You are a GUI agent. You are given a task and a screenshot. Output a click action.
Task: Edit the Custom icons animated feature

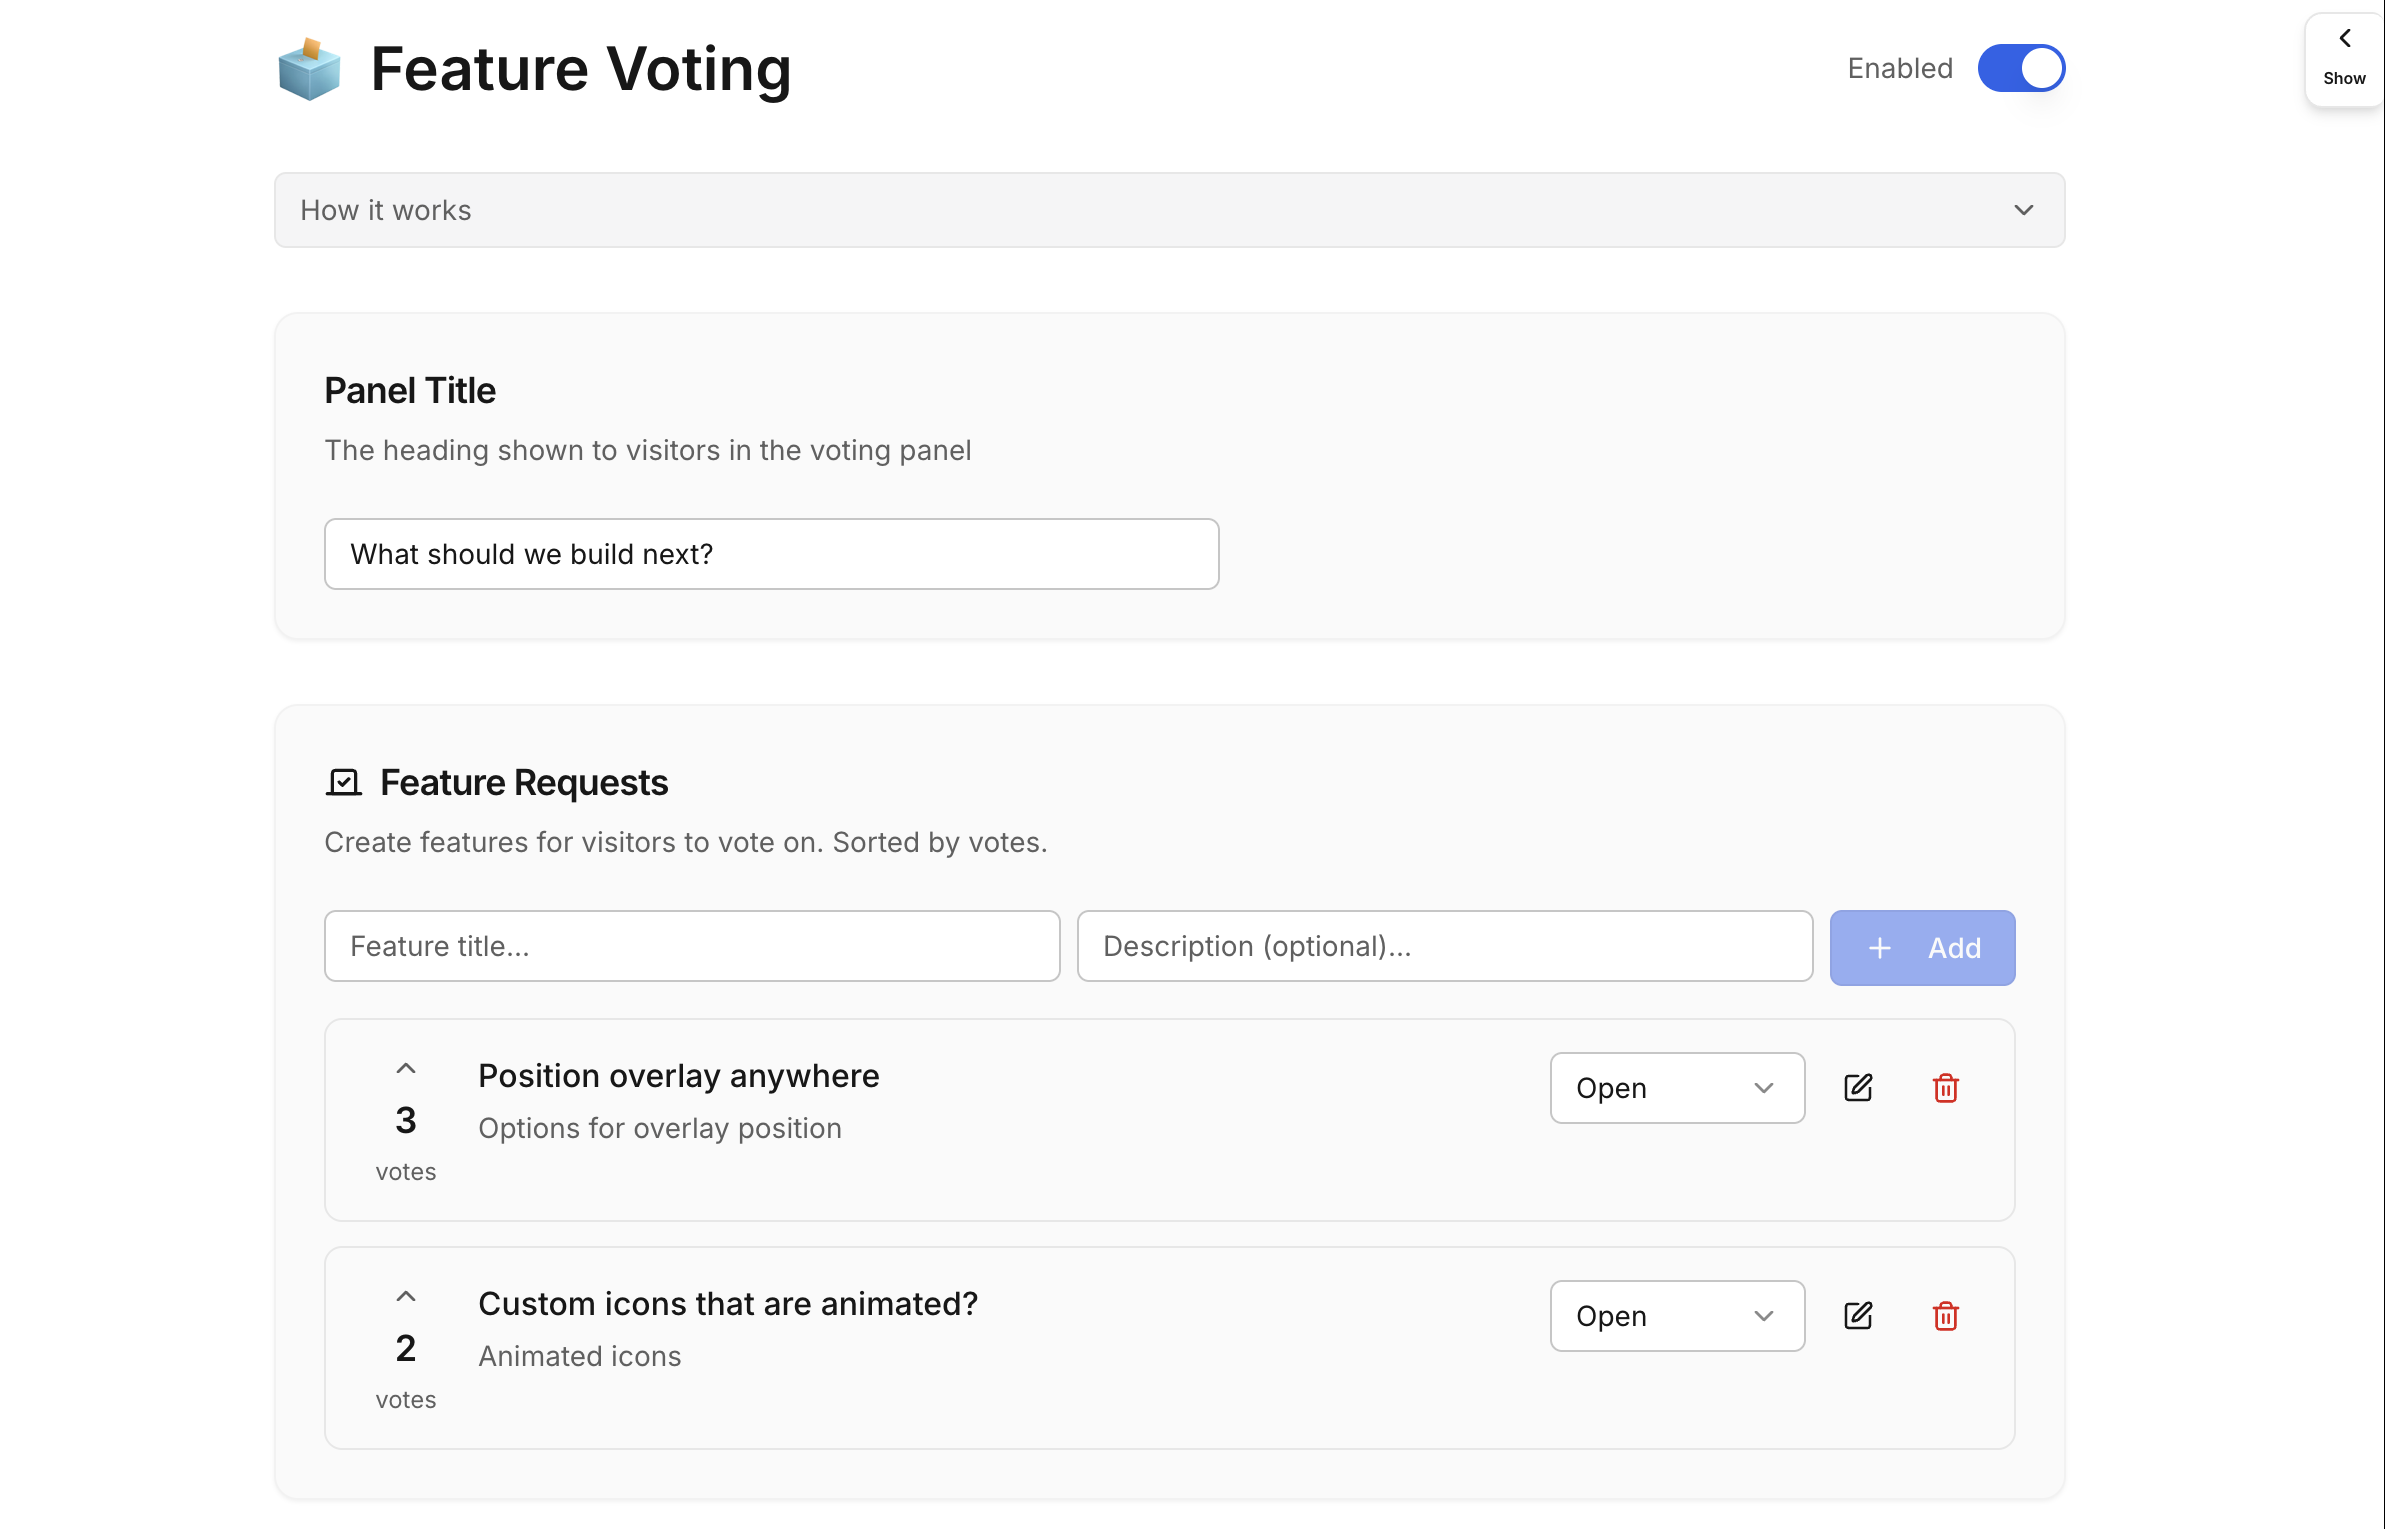point(1857,1316)
